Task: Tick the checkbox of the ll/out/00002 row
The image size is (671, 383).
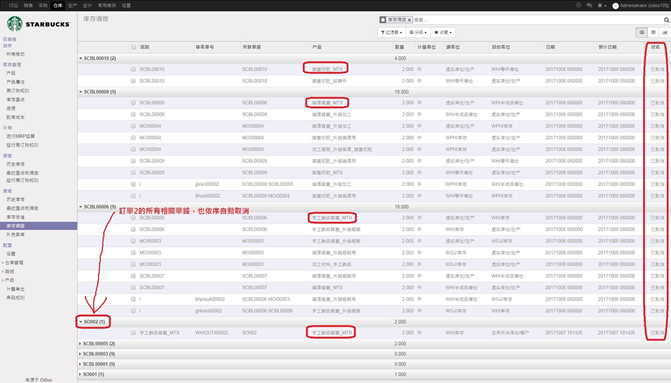Action: point(133,196)
